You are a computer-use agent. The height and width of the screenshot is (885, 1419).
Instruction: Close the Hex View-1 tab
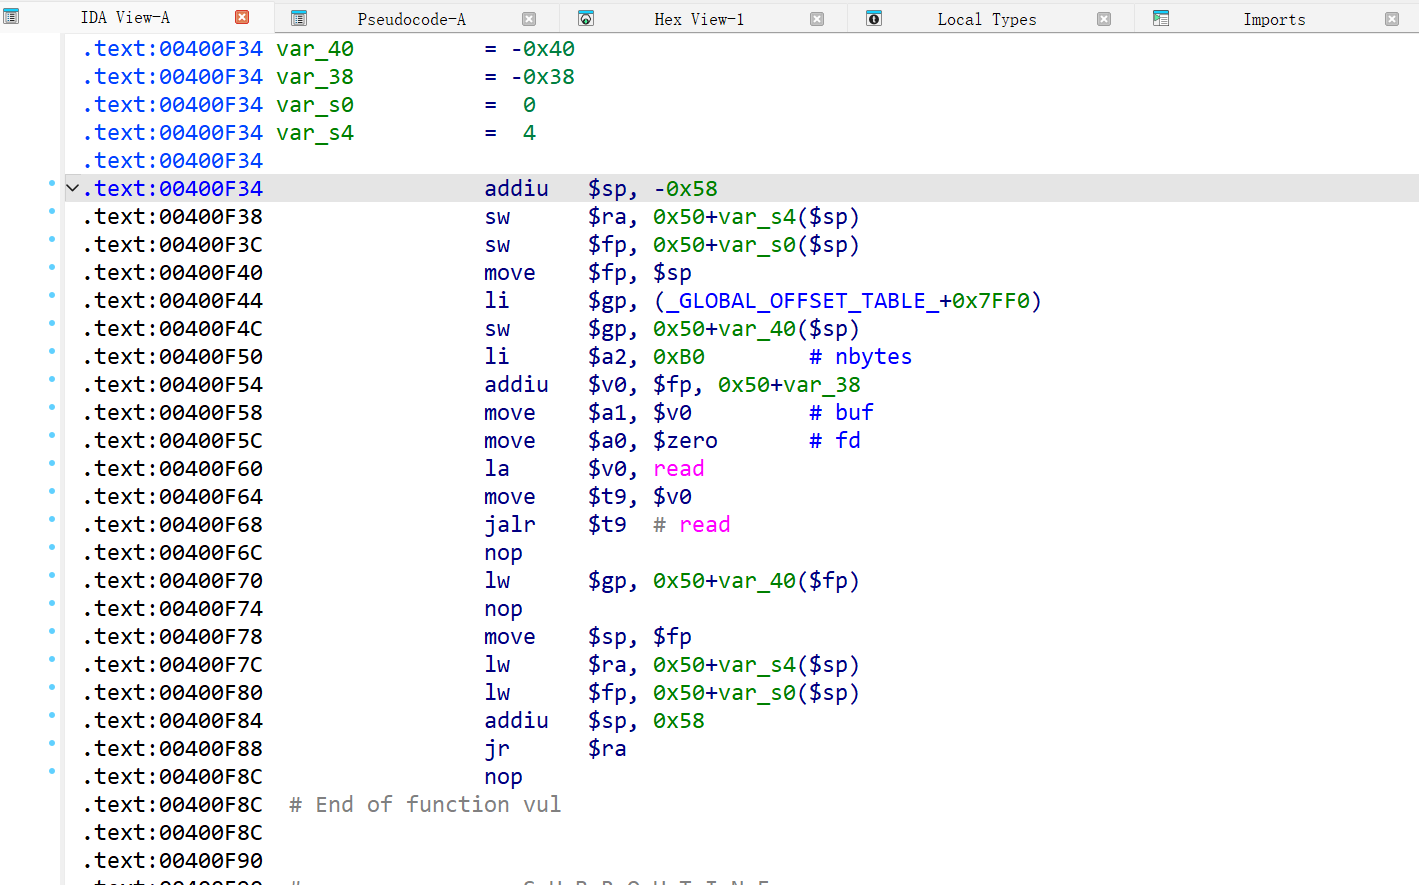[x=817, y=19]
